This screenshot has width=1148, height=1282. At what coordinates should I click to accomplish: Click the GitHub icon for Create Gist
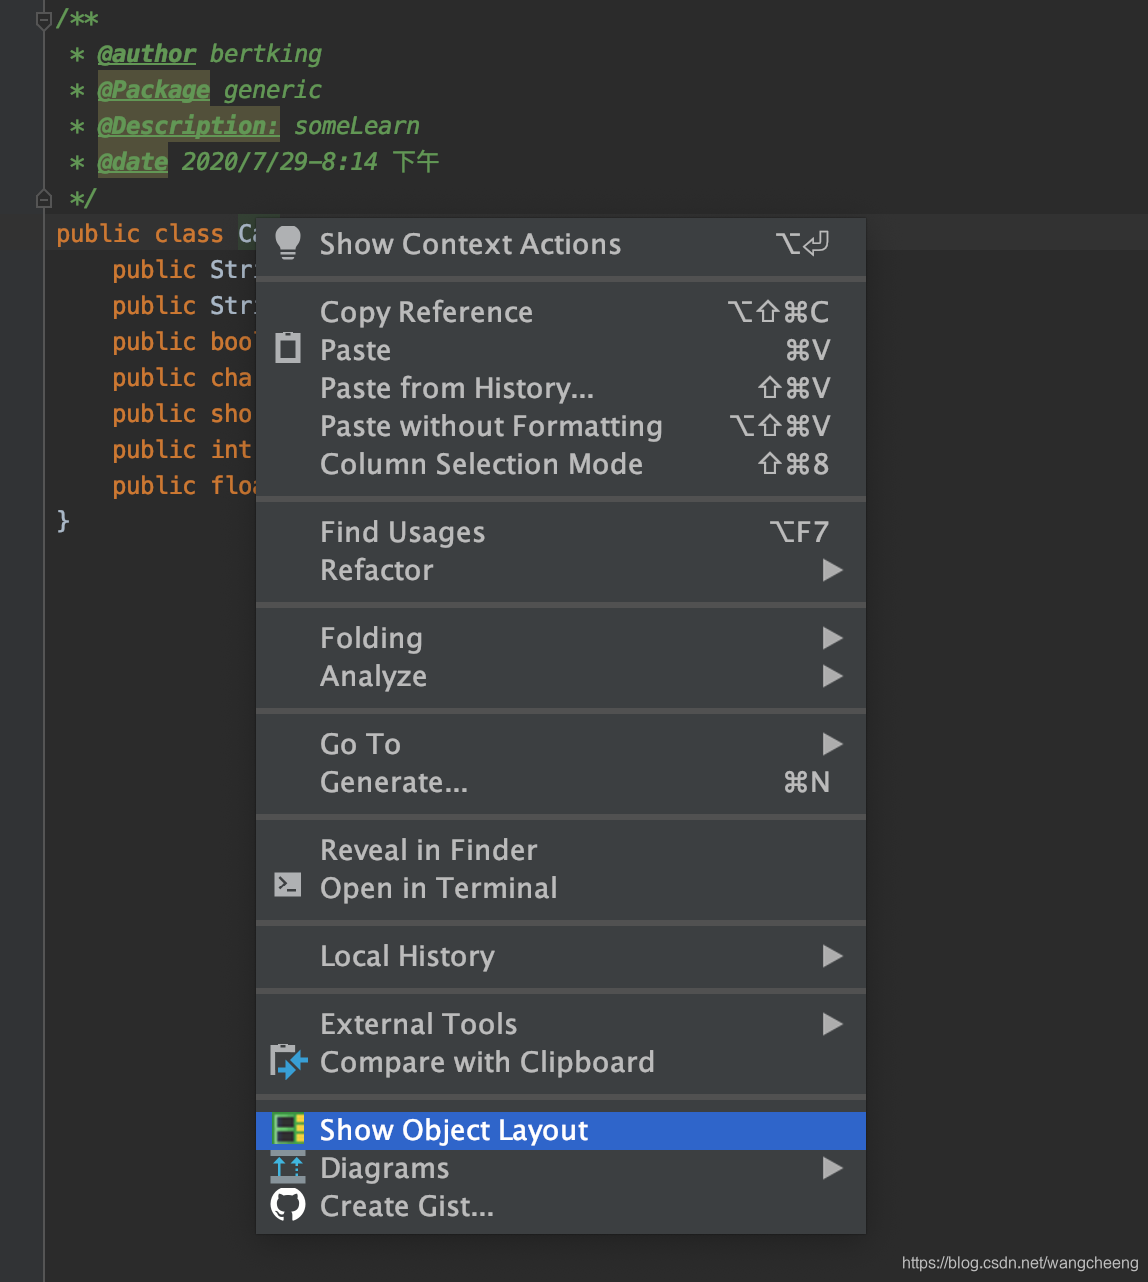tap(288, 1205)
